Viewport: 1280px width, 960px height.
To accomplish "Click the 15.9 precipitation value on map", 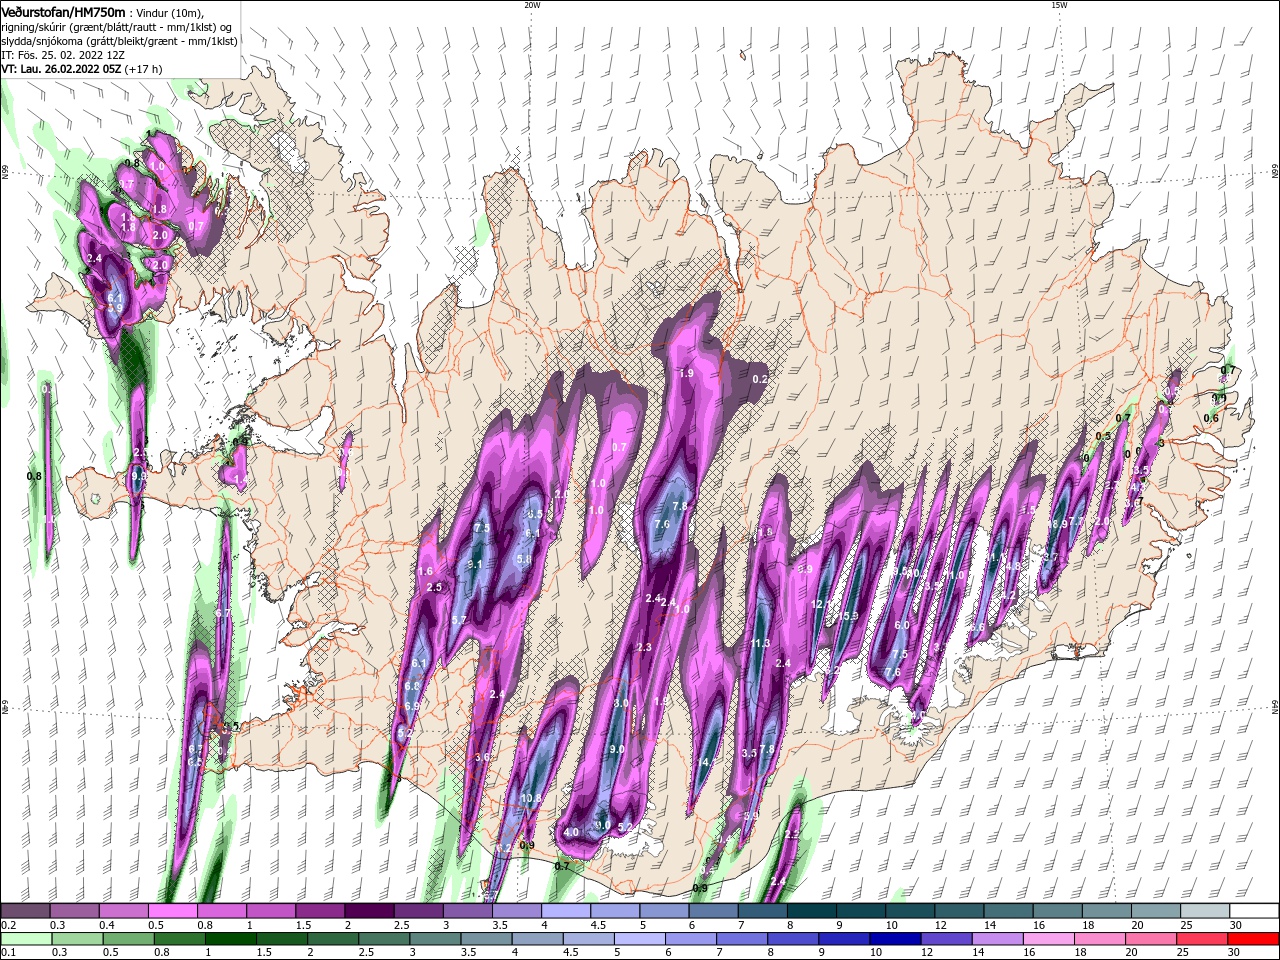I will (849, 615).
